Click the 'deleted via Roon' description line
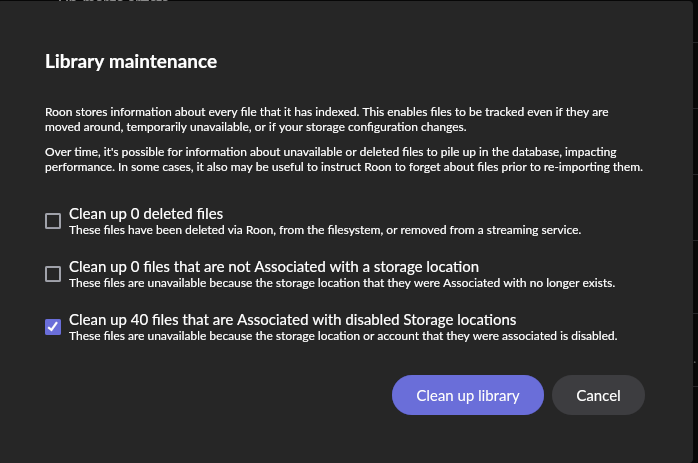698x463 pixels. pos(325,230)
